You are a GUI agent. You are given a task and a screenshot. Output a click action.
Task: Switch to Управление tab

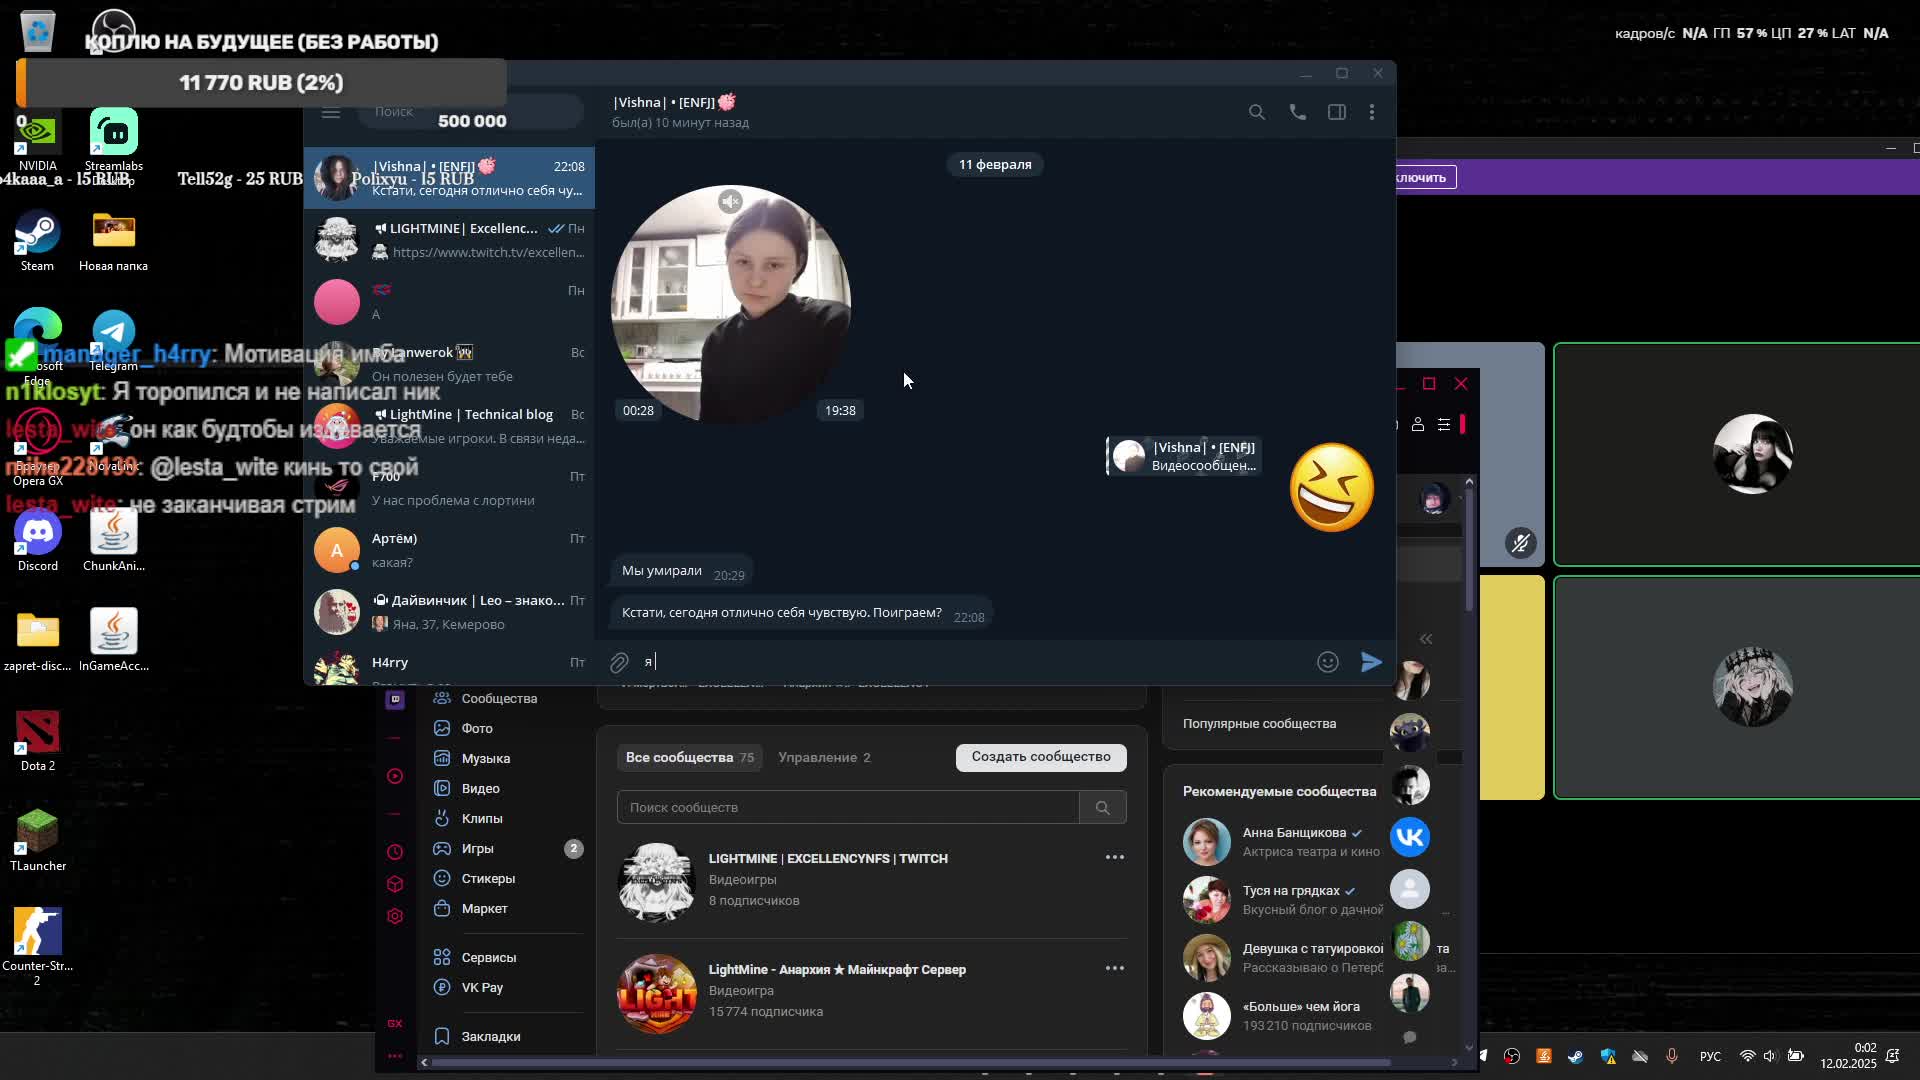click(824, 757)
